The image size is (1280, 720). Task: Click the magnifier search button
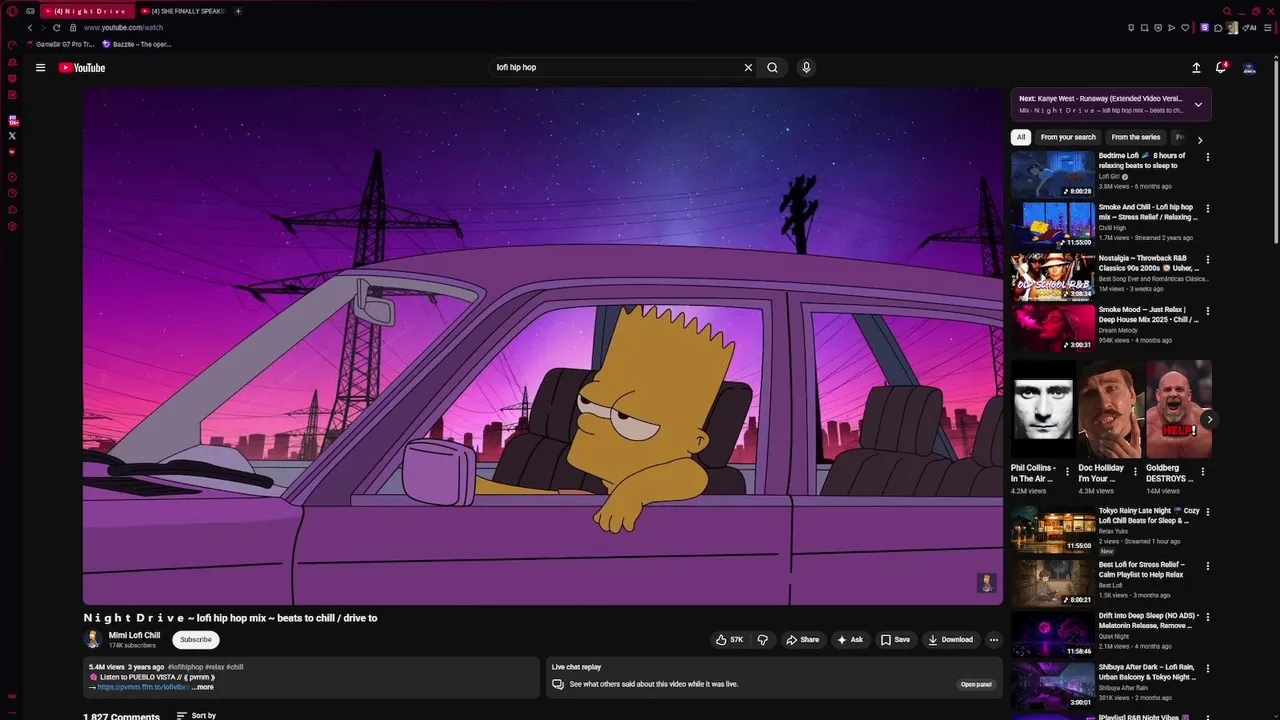[x=772, y=68]
